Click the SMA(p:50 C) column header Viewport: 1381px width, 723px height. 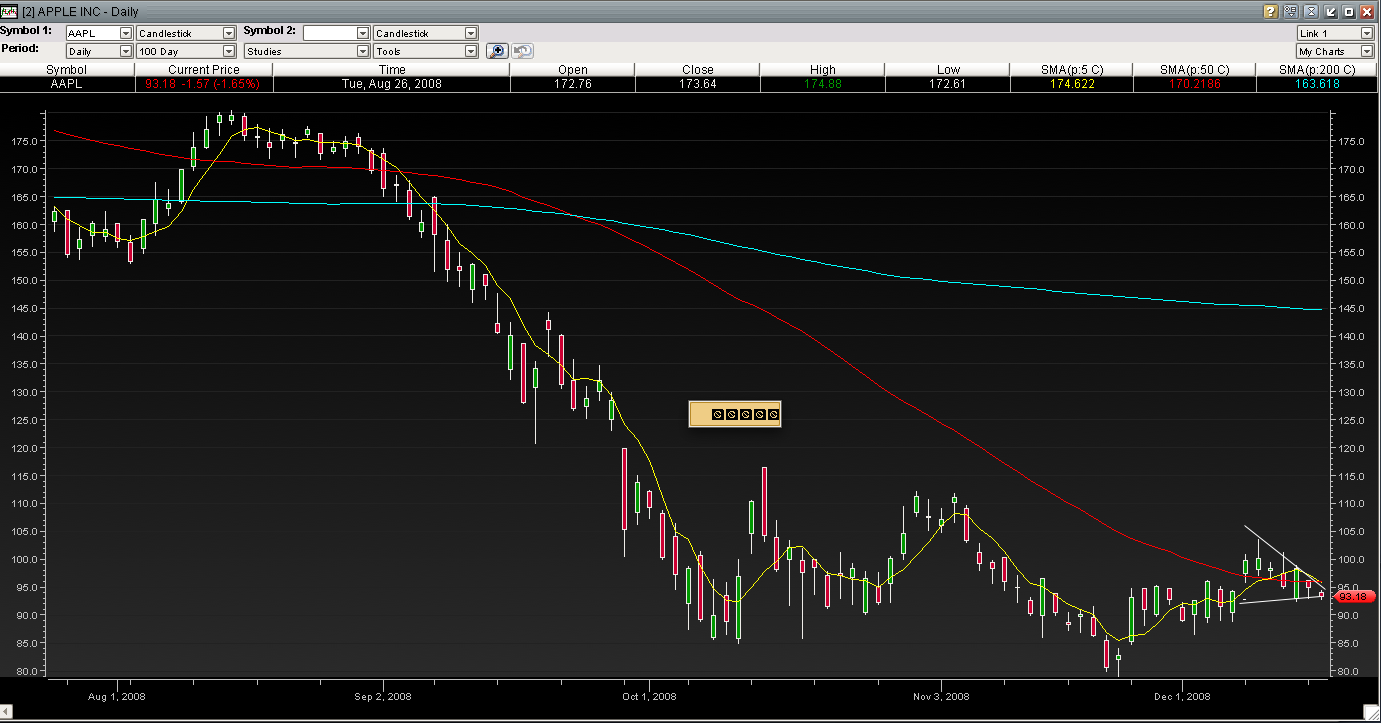pos(1194,70)
